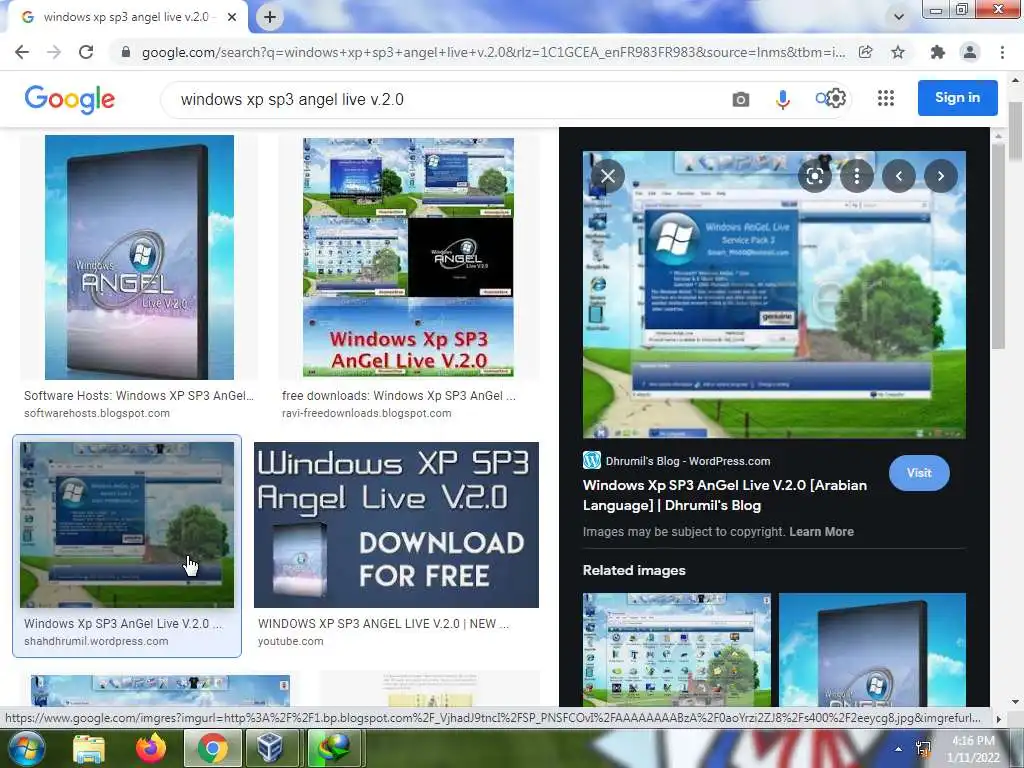Image resolution: width=1024 pixels, height=768 pixels.
Task: Open the related DVD case image
Action: [x=872, y=650]
